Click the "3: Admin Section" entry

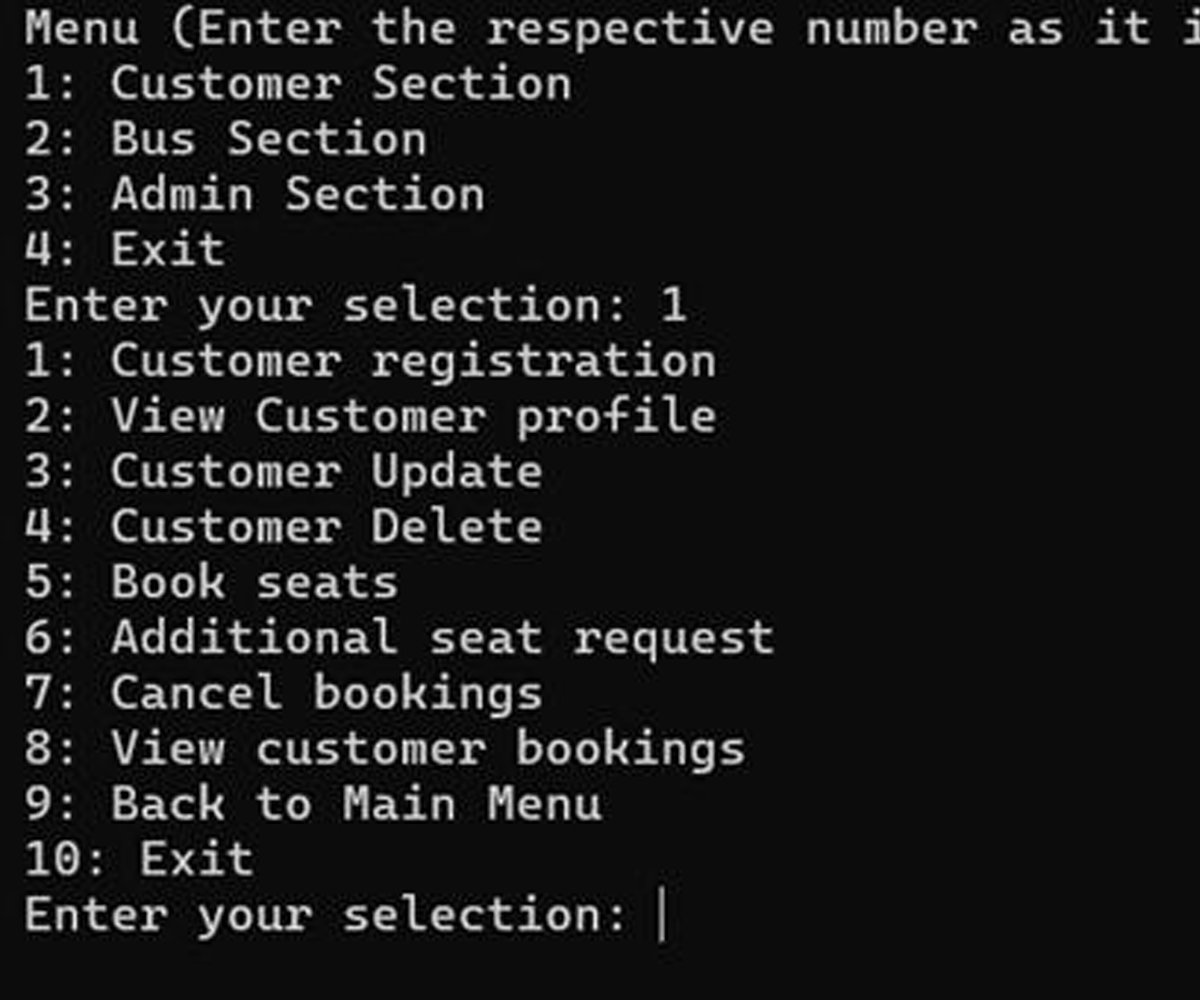[254, 194]
